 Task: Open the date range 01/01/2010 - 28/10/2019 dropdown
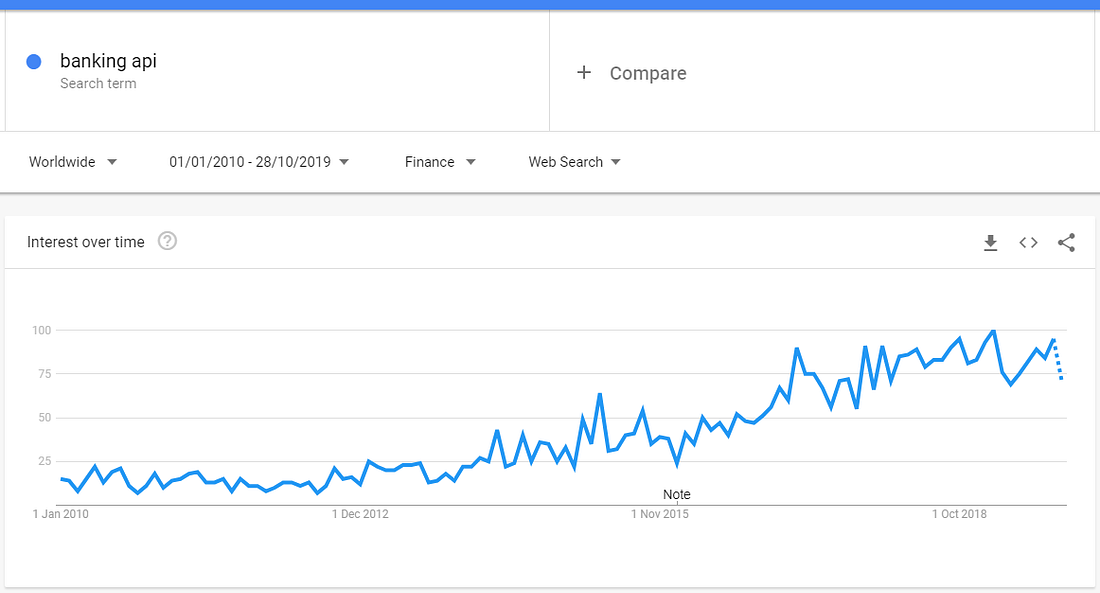[x=259, y=162]
